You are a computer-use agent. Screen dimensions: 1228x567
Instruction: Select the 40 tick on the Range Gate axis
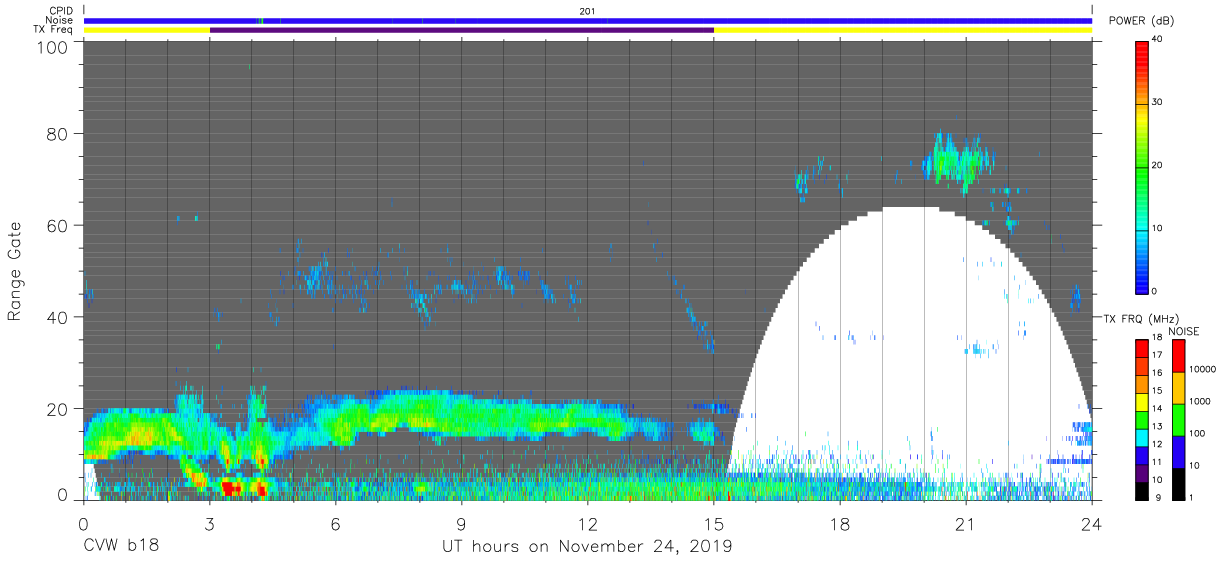pos(56,317)
